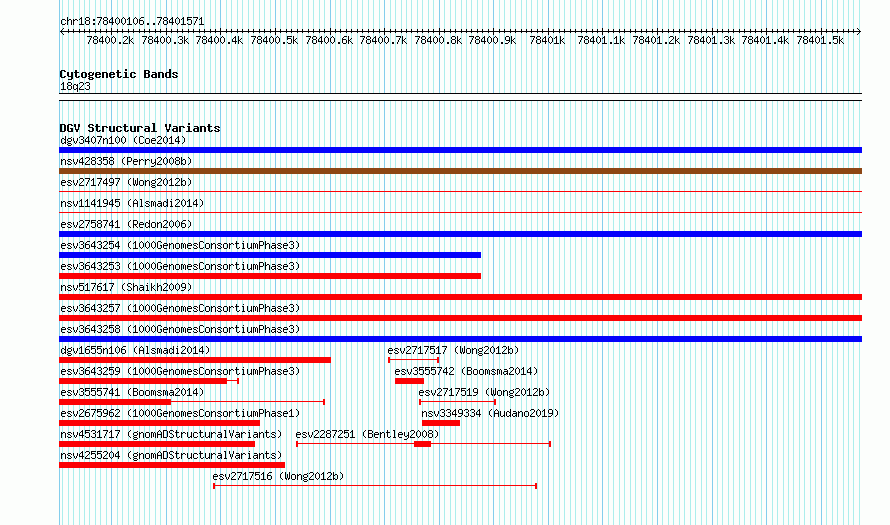Click the 78401k ruler tick label
890x525 pixels.
(x=547, y=40)
